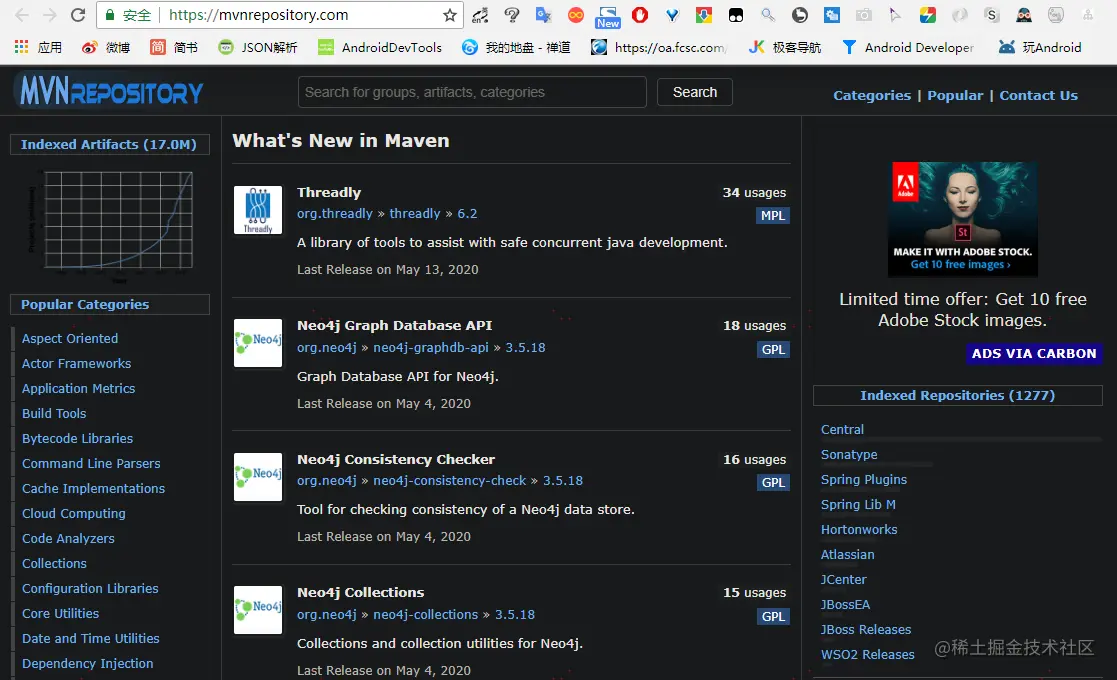Open the Central repository link

[x=842, y=429]
